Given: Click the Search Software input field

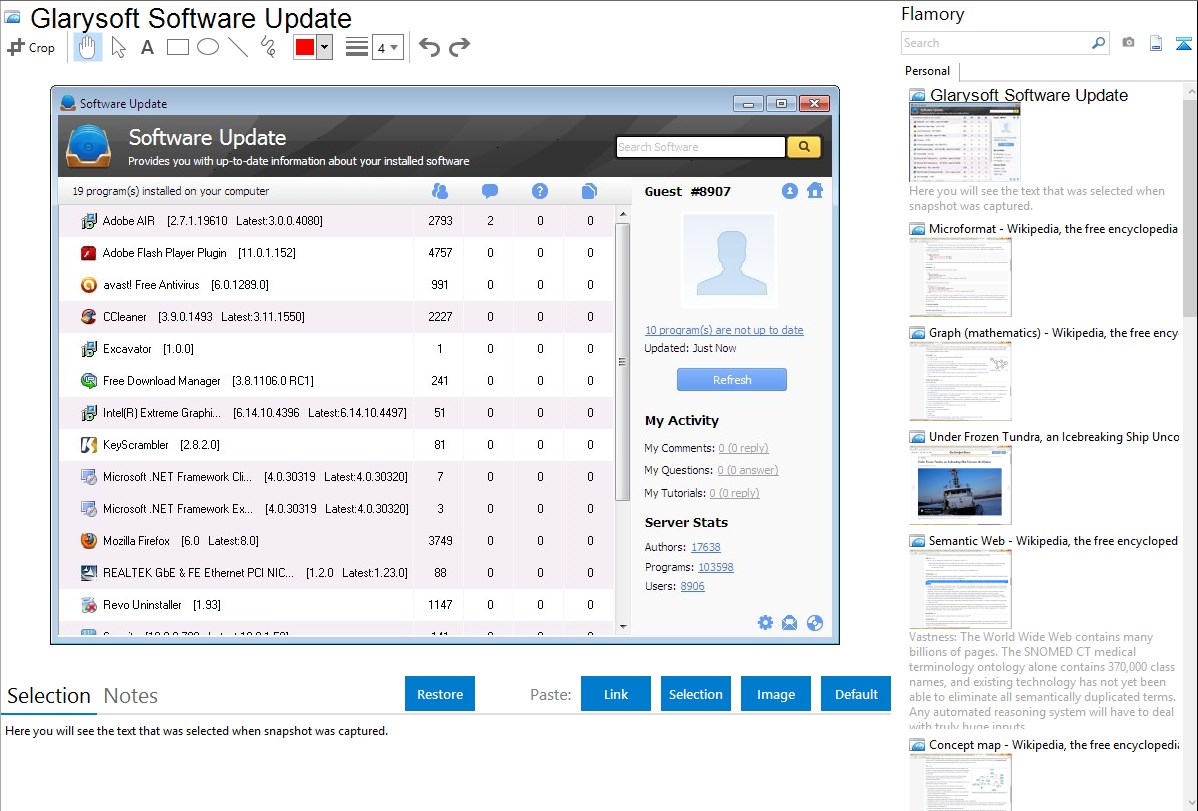Looking at the screenshot, I should pos(701,147).
